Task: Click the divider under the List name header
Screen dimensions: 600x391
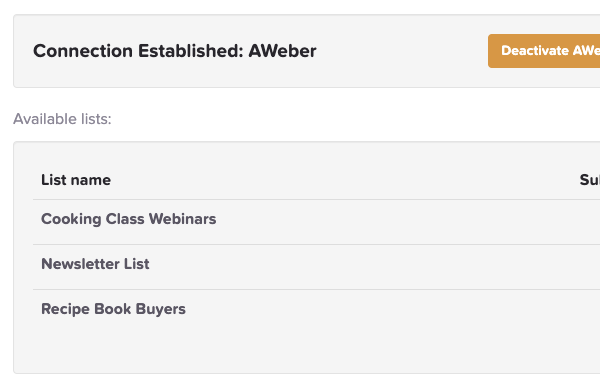Action: (316, 199)
